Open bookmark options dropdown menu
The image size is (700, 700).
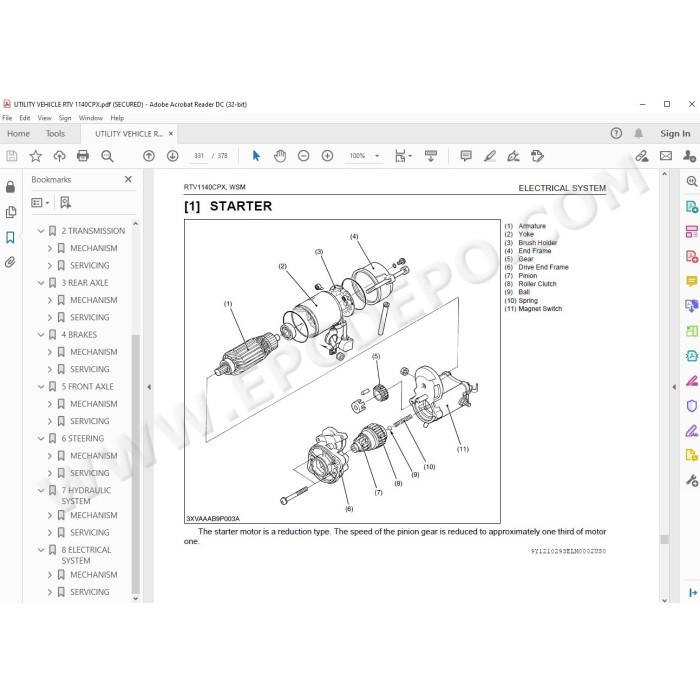(x=40, y=203)
